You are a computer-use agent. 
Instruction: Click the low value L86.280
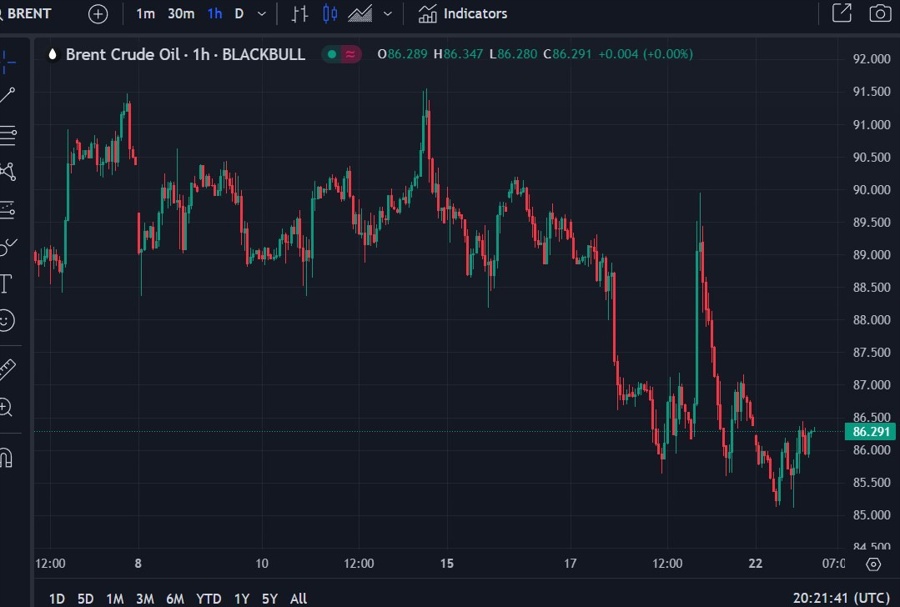pos(513,54)
